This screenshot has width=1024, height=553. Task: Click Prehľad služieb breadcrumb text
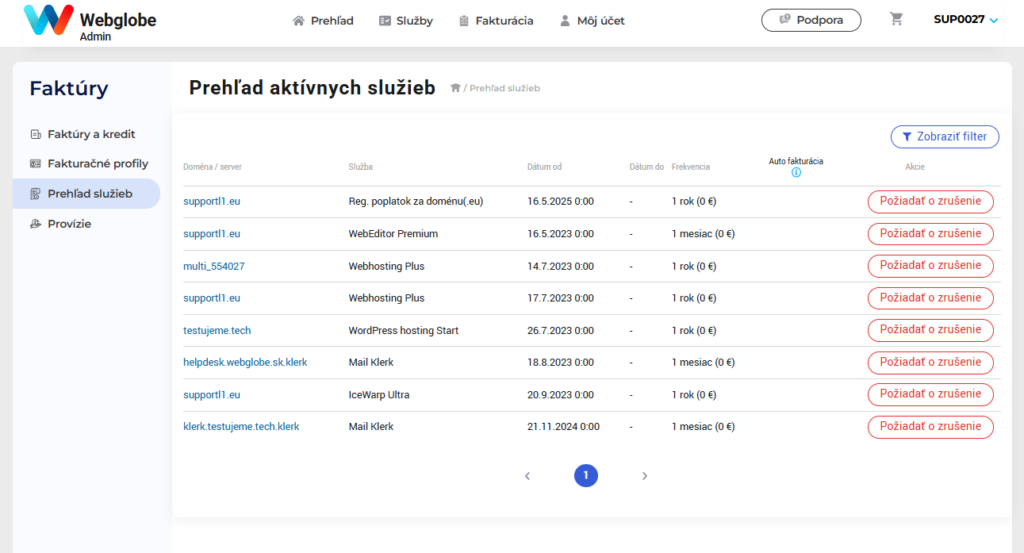click(x=505, y=88)
